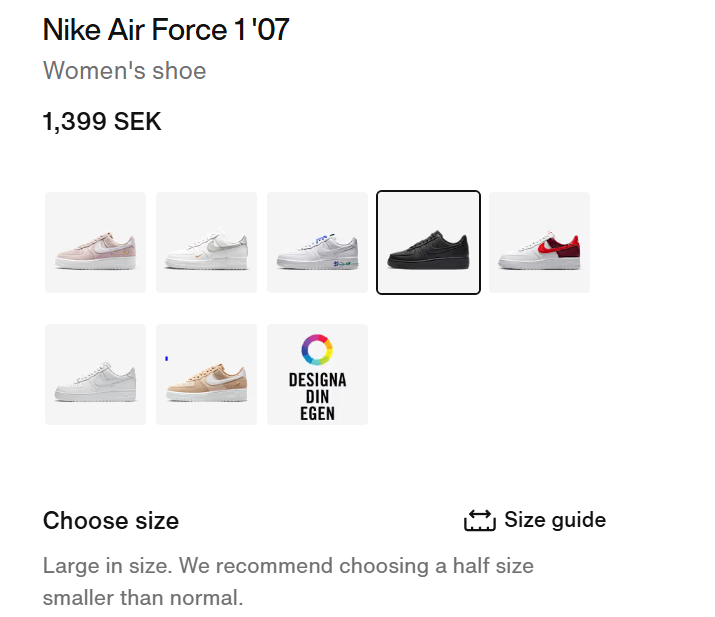Click the 1,399 SEK price
The image size is (715, 617).
click(x=102, y=122)
